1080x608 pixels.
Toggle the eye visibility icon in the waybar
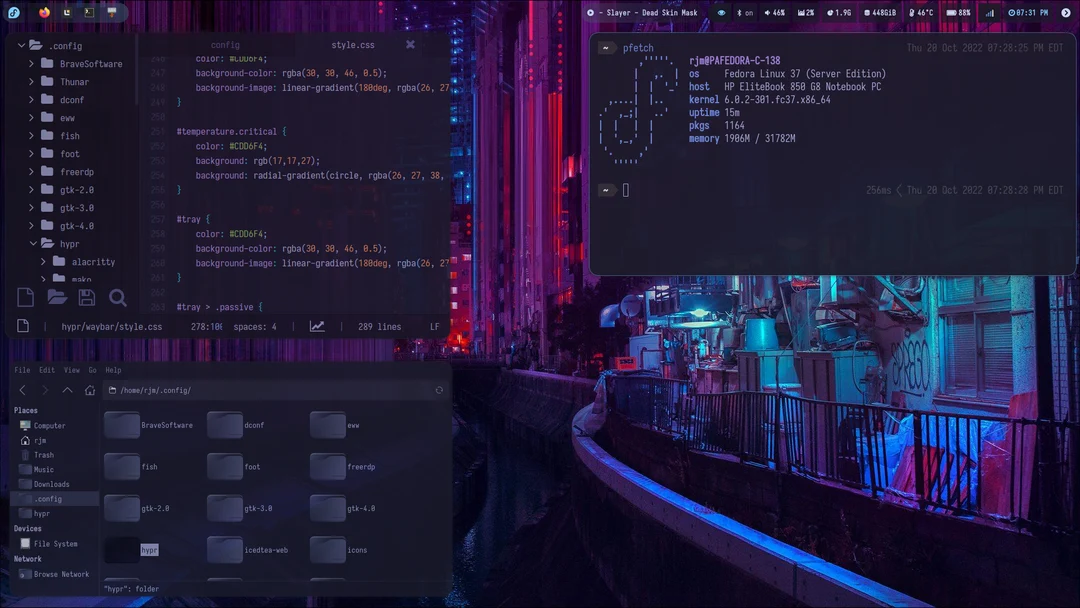(x=722, y=12)
